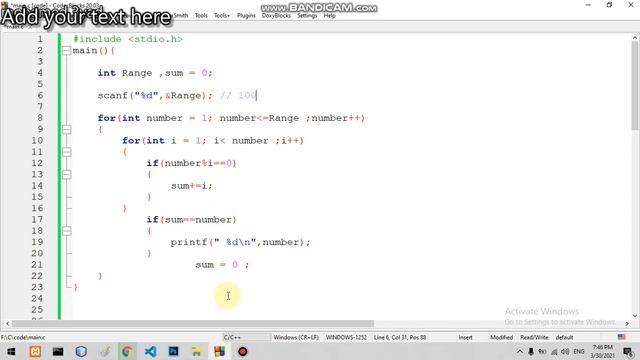Click the Windows Start button
Image resolution: width=640 pixels, height=360 pixels.
11,351
